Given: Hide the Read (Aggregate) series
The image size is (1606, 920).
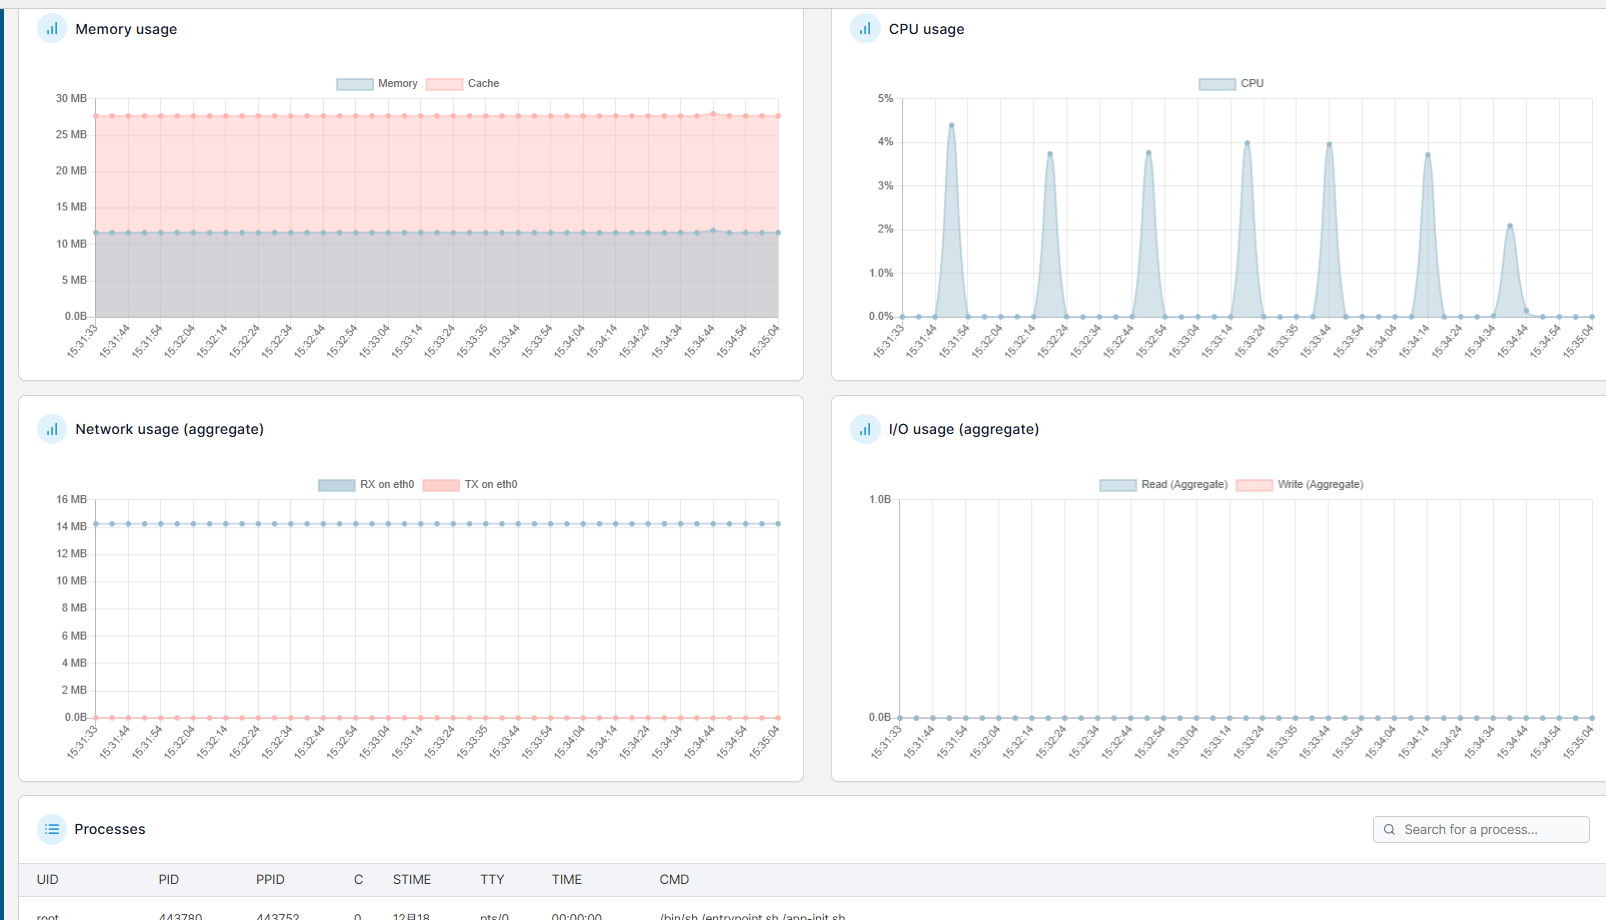Looking at the screenshot, I should pyautogui.click(x=1163, y=485).
